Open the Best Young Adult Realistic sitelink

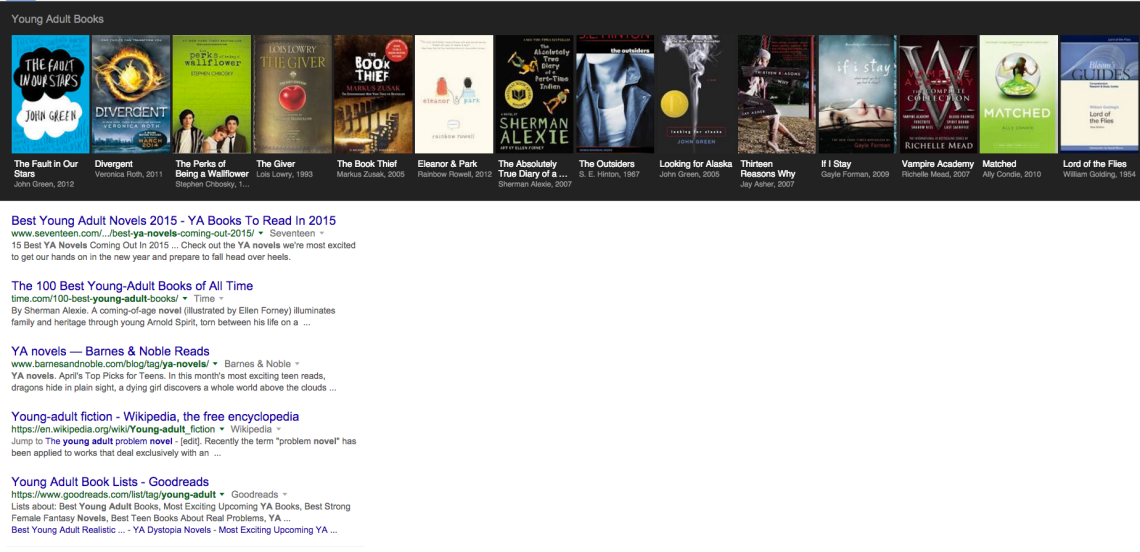pyautogui.click(x=68, y=530)
